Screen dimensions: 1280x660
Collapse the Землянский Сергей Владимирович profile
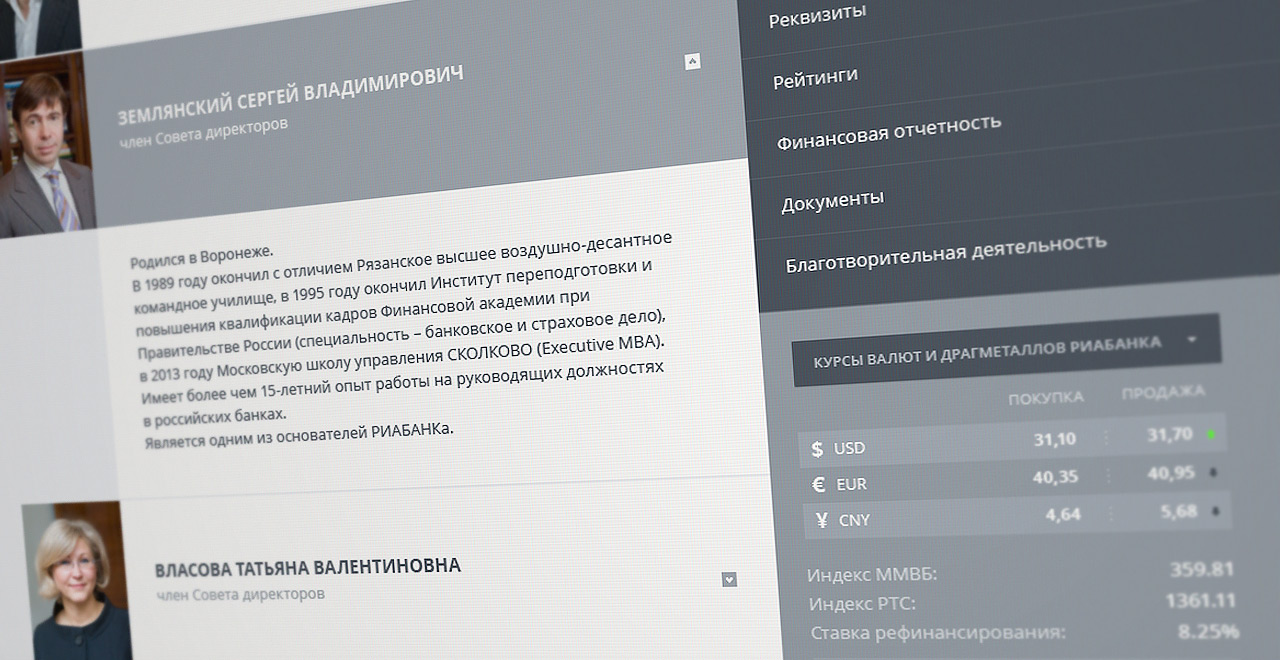coord(692,62)
